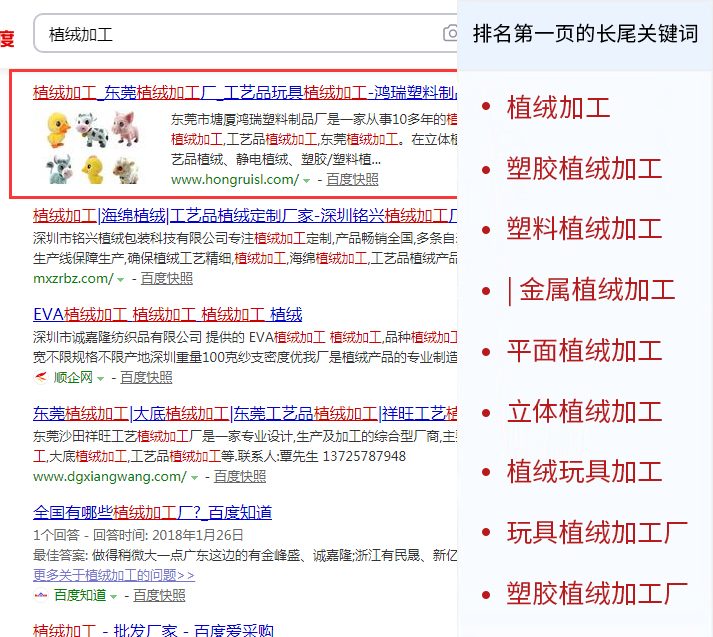The image size is (713, 637).
Task: Open 百度快照 for the dgxiangwang.com result
Action: (x=240, y=476)
